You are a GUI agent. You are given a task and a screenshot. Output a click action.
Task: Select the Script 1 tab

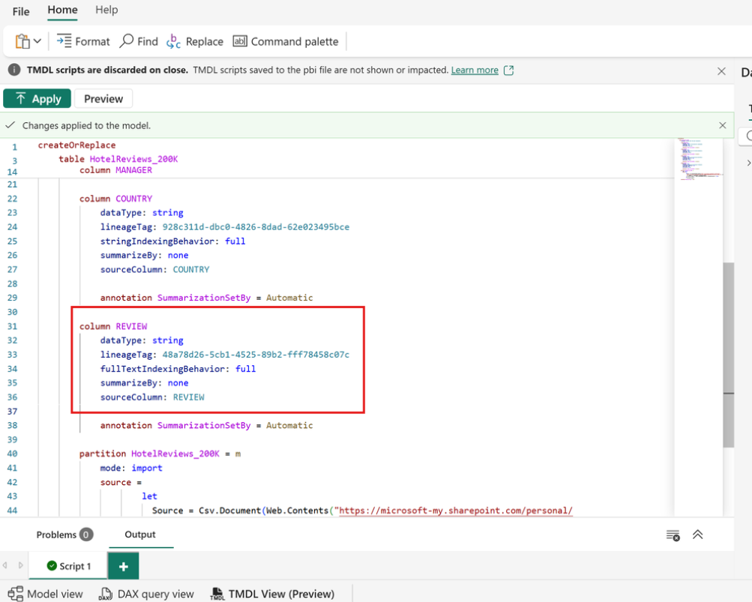click(x=69, y=566)
